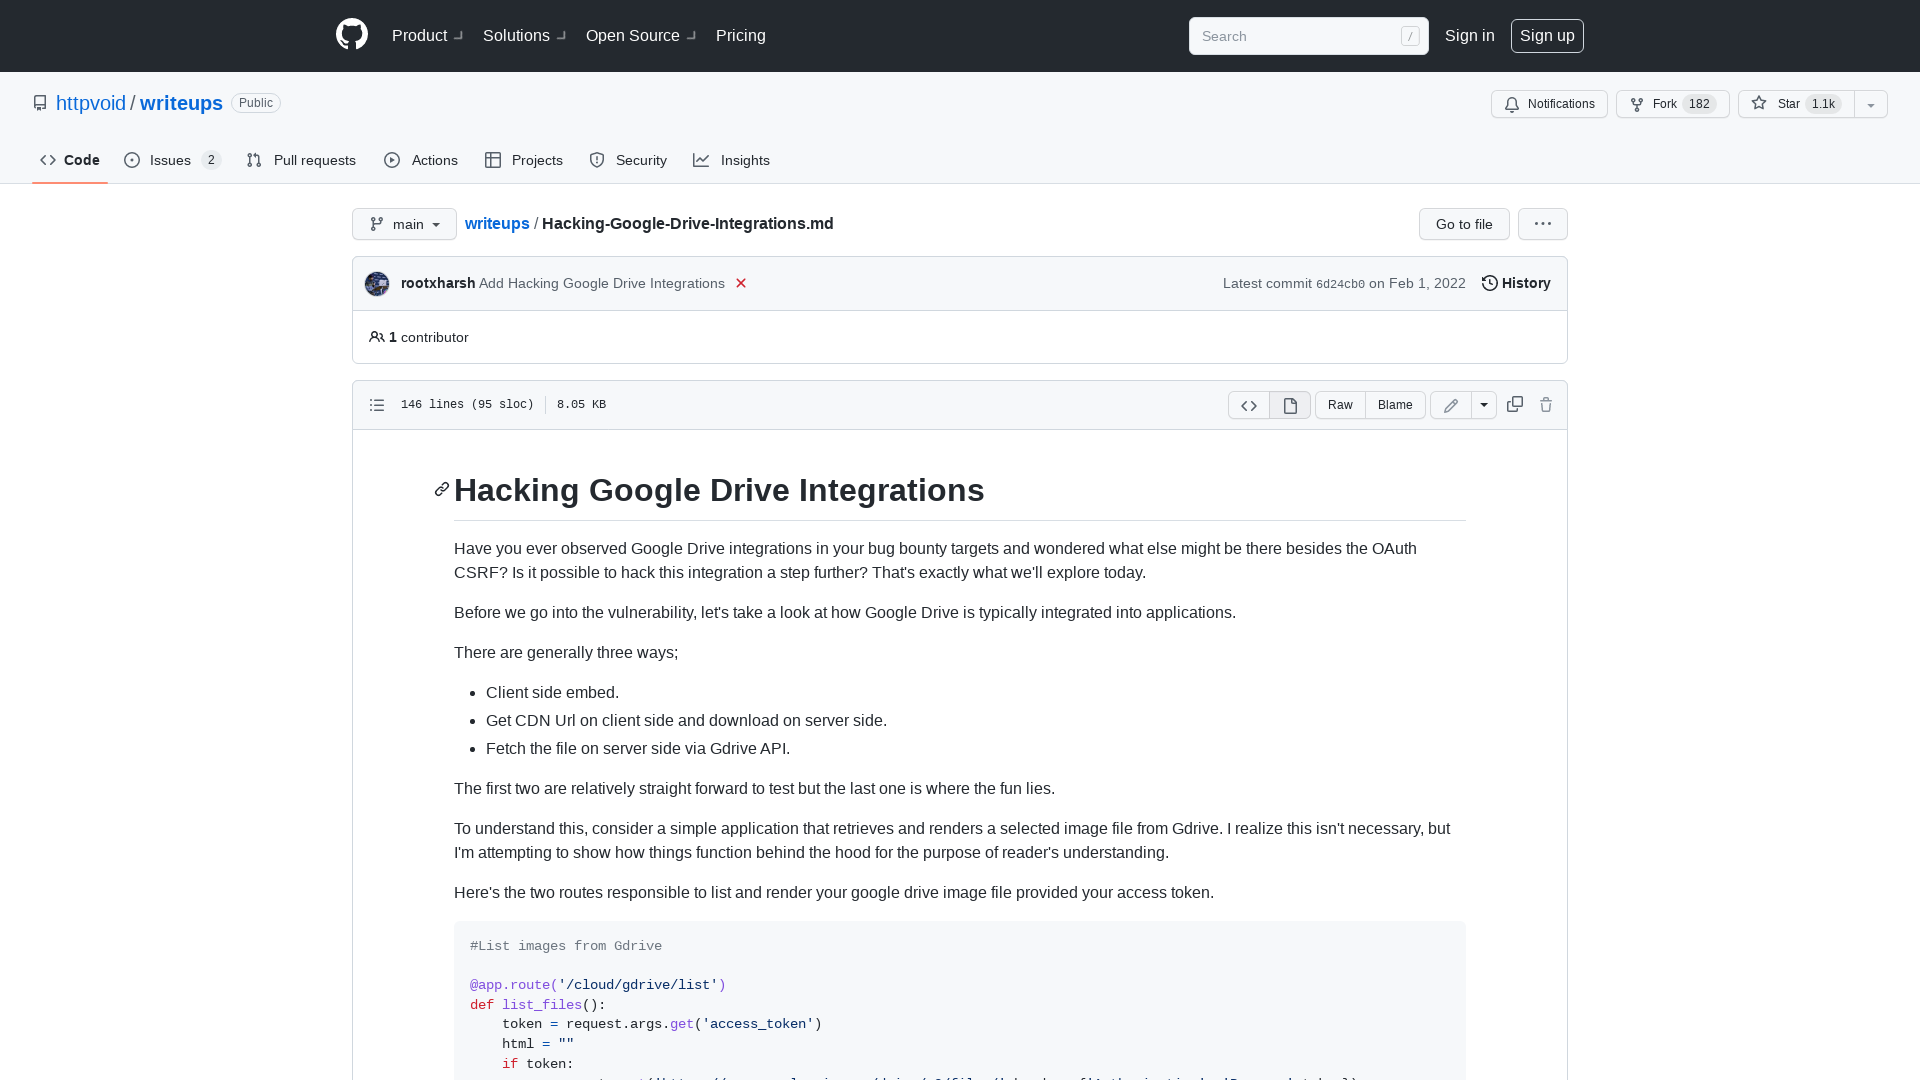The width and height of the screenshot is (1920, 1080).
Task: Open Notifications for this repository
Action: [x=1549, y=104]
